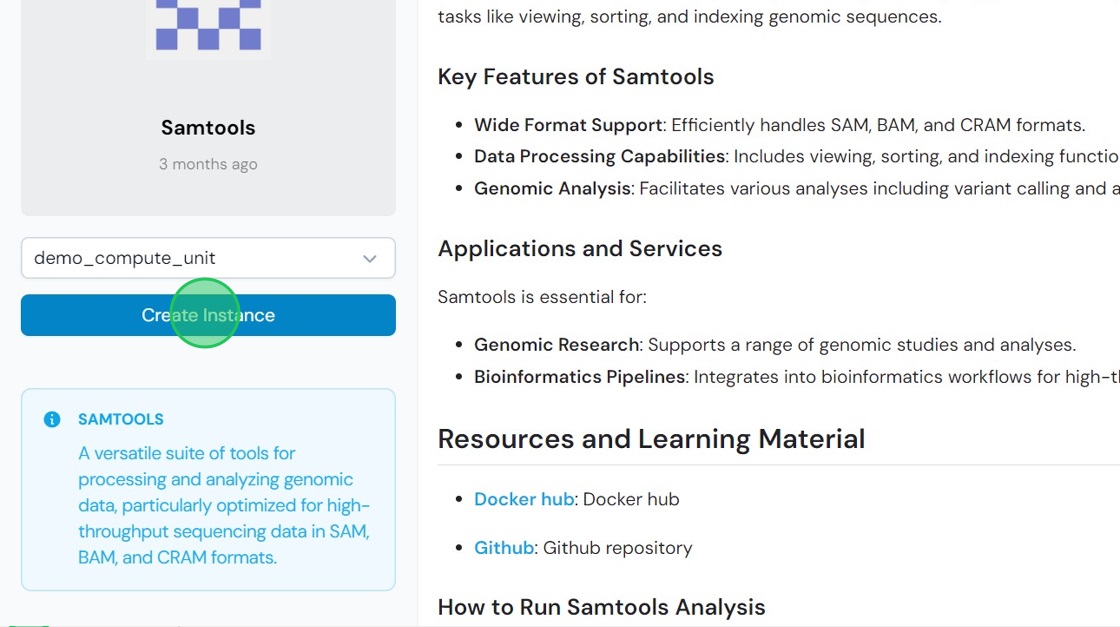The image size is (1120, 627).
Task: Click the Resources and Learning Material heading
Action: 651,438
